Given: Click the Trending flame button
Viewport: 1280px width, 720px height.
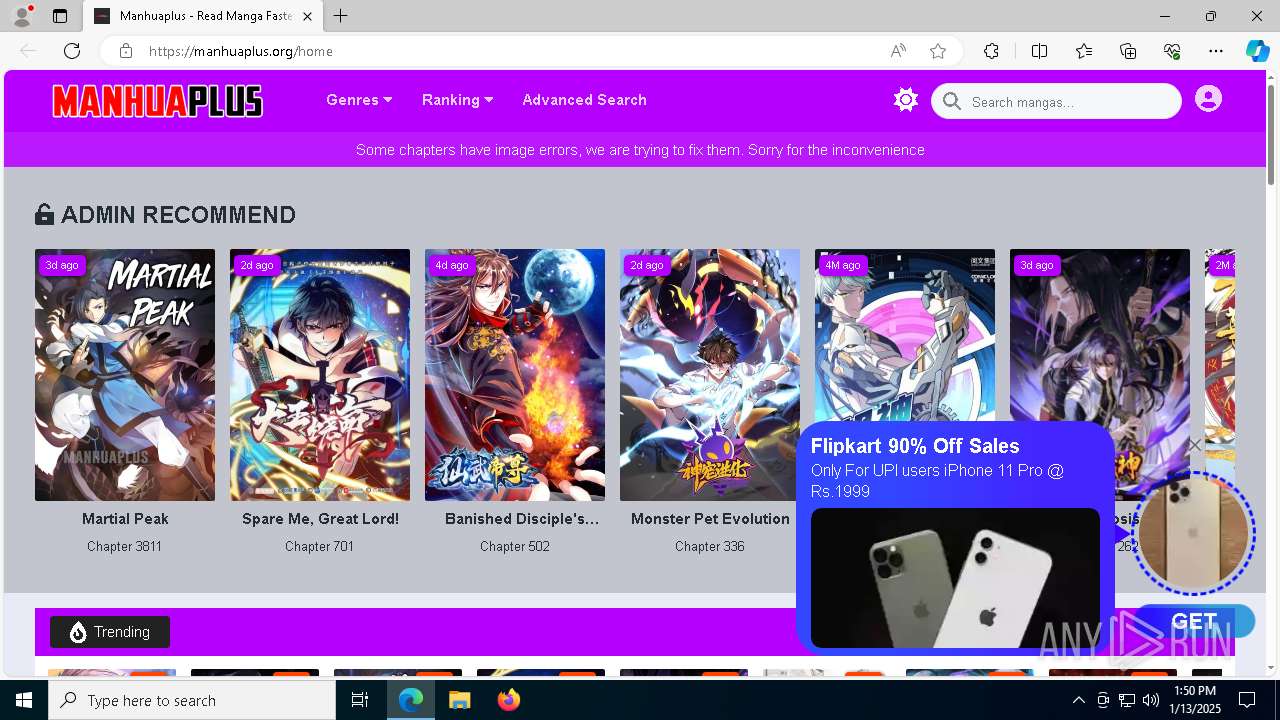Looking at the screenshot, I should tap(110, 632).
